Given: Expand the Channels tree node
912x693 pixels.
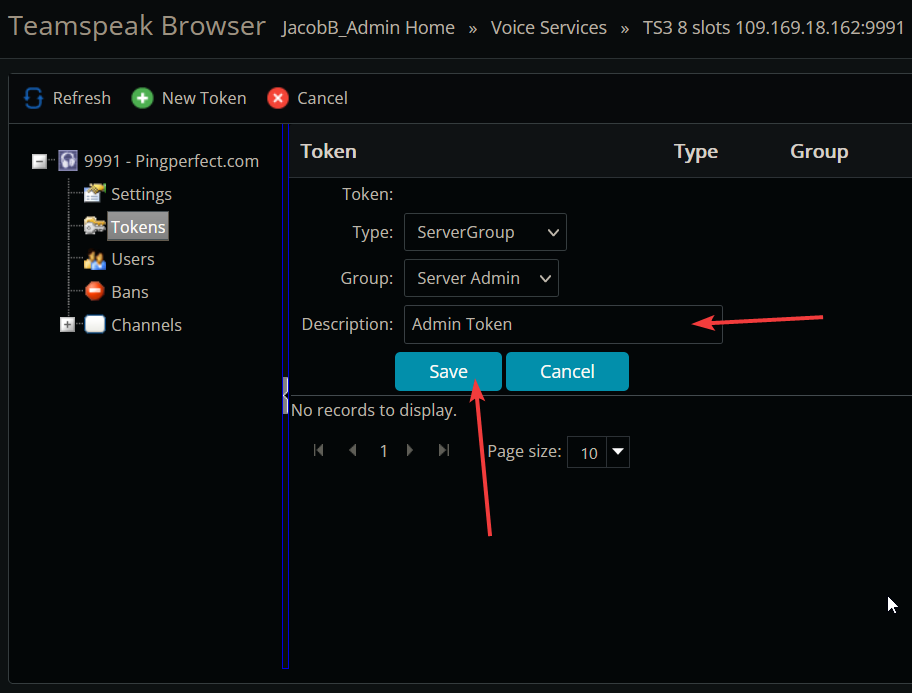Looking at the screenshot, I should (x=68, y=325).
